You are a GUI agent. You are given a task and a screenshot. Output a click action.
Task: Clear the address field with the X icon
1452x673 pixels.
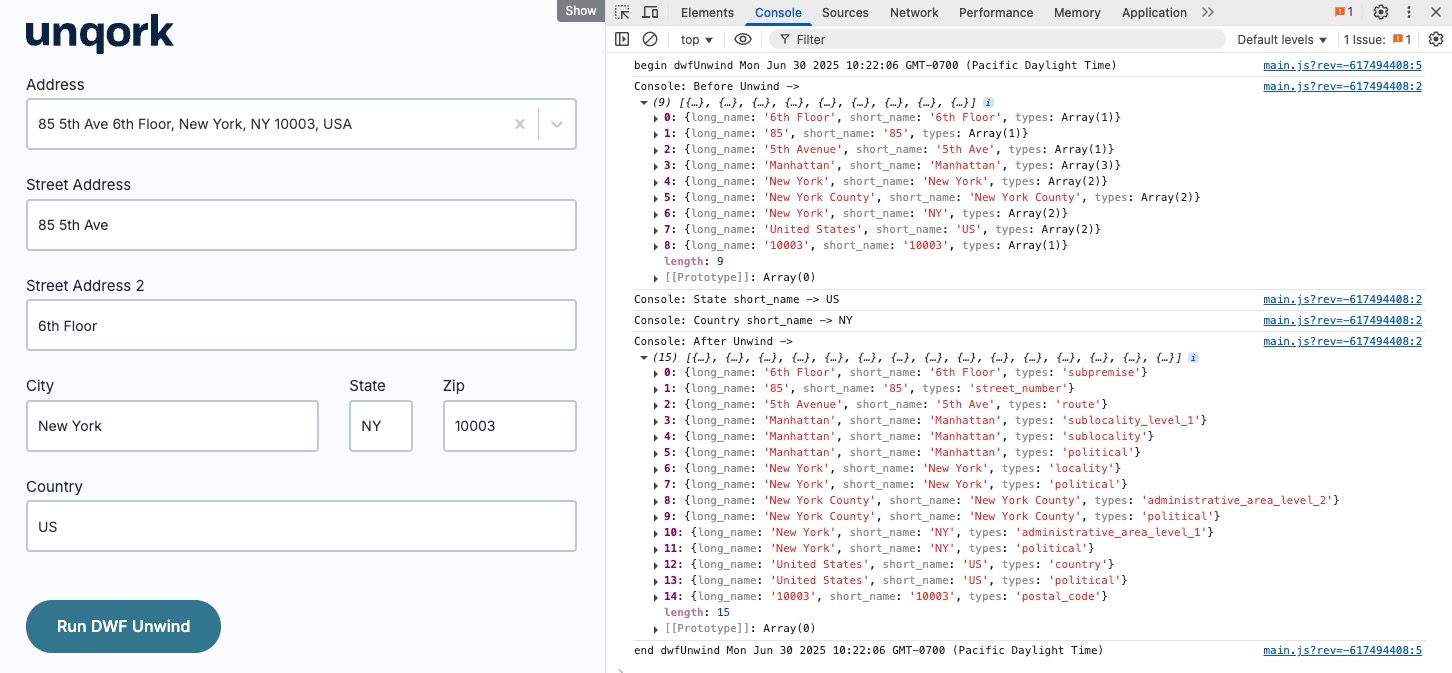(520, 124)
